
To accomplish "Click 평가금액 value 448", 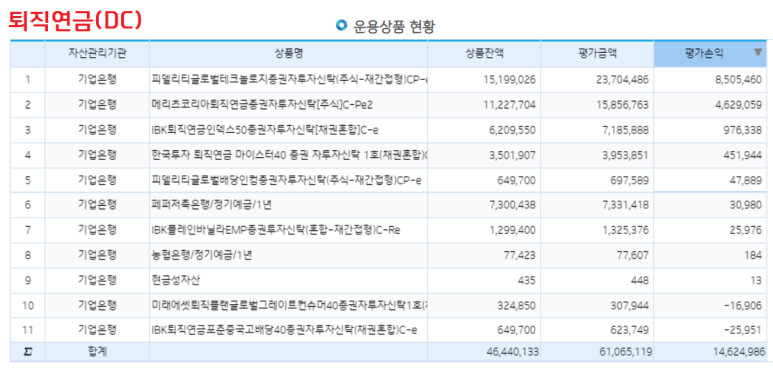I will [x=639, y=281].
